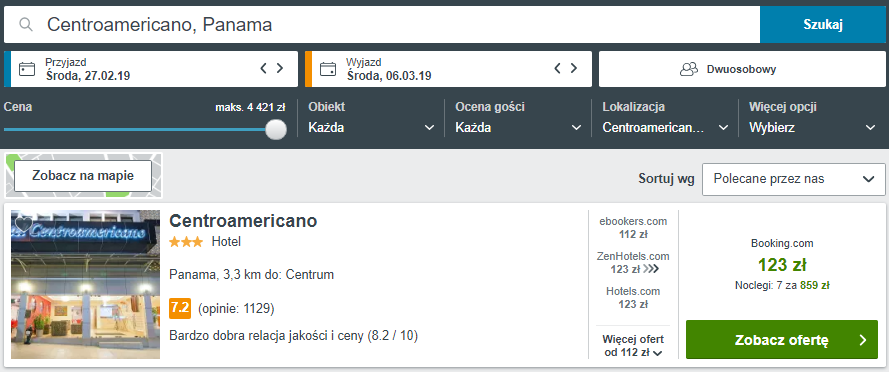Viewport: 889px width, 372px height.
Task: Click the Booking.com 123 zł price
Action: tap(782, 265)
